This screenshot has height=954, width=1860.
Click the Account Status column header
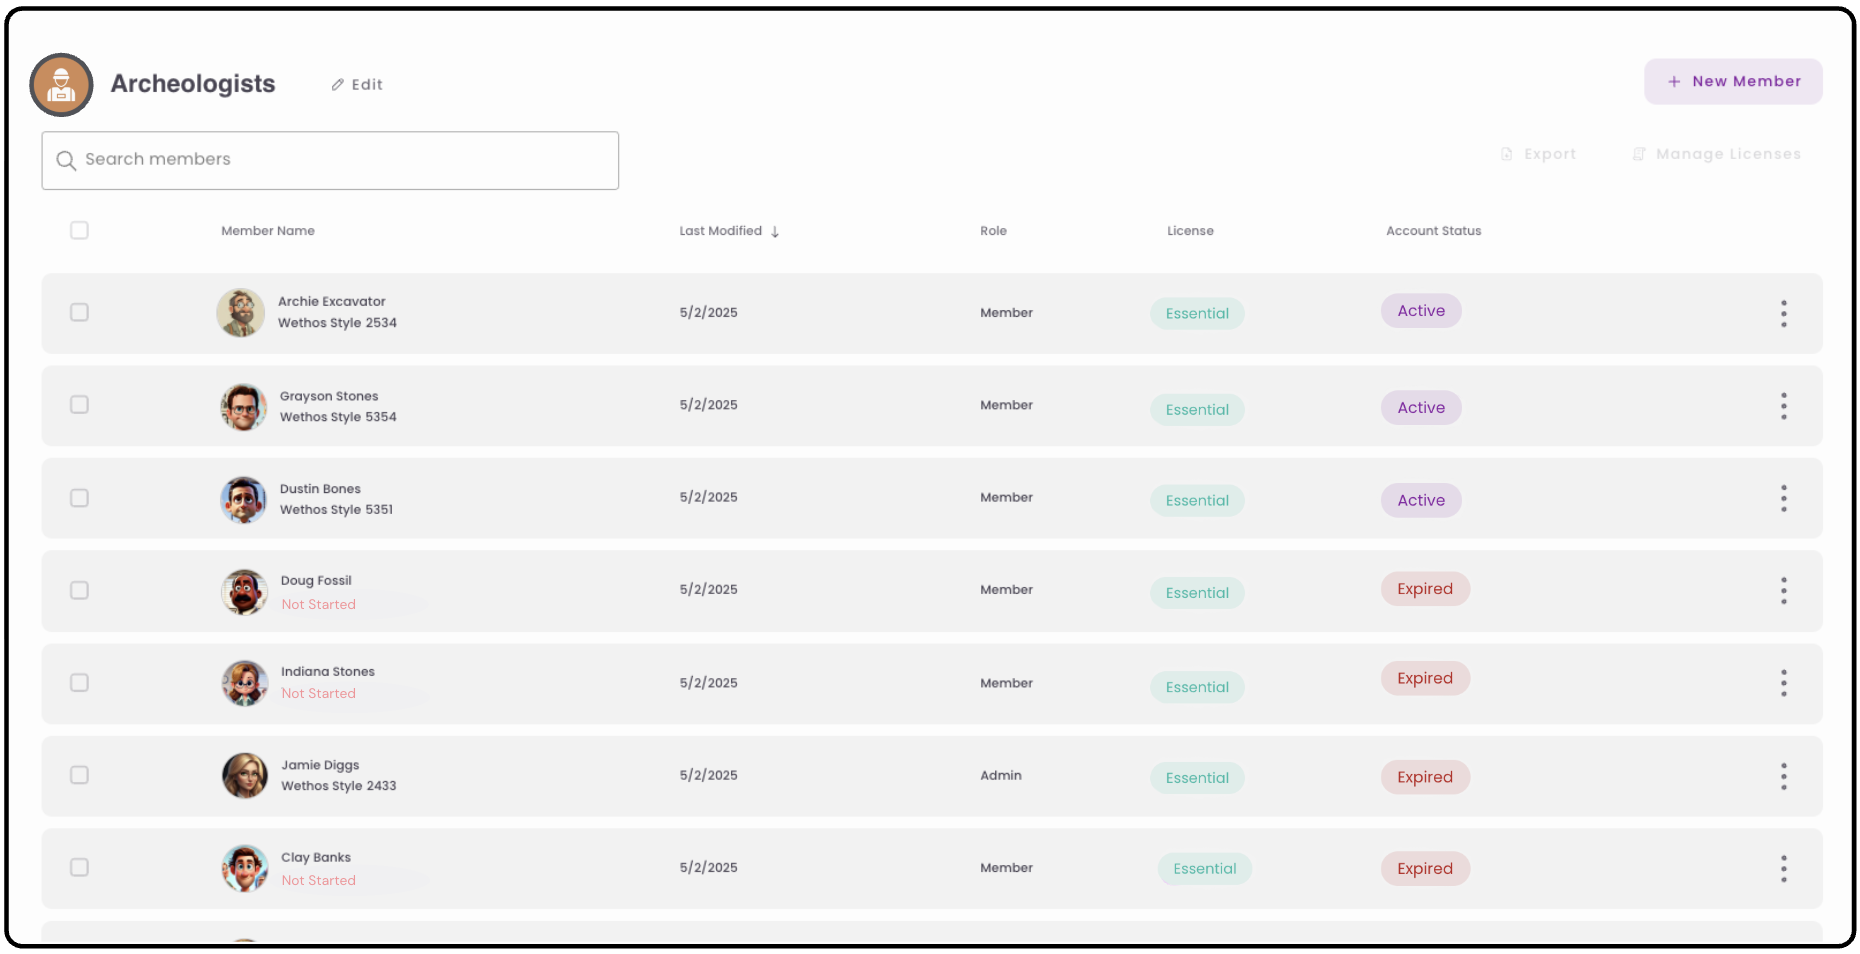click(1433, 231)
